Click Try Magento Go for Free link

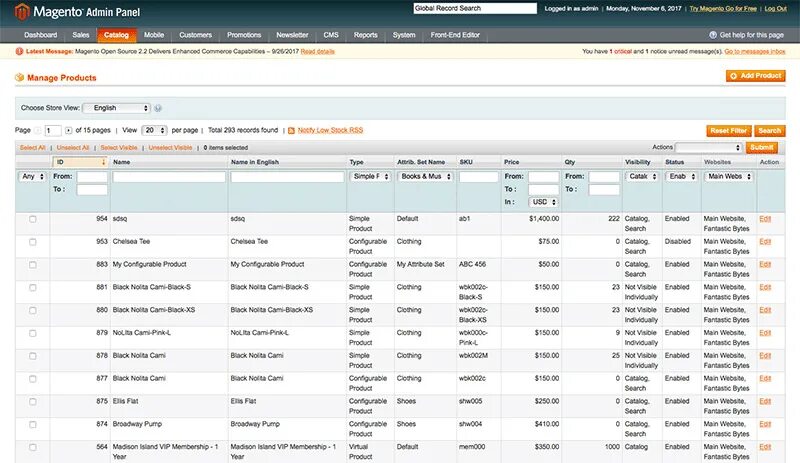(723, 9)
